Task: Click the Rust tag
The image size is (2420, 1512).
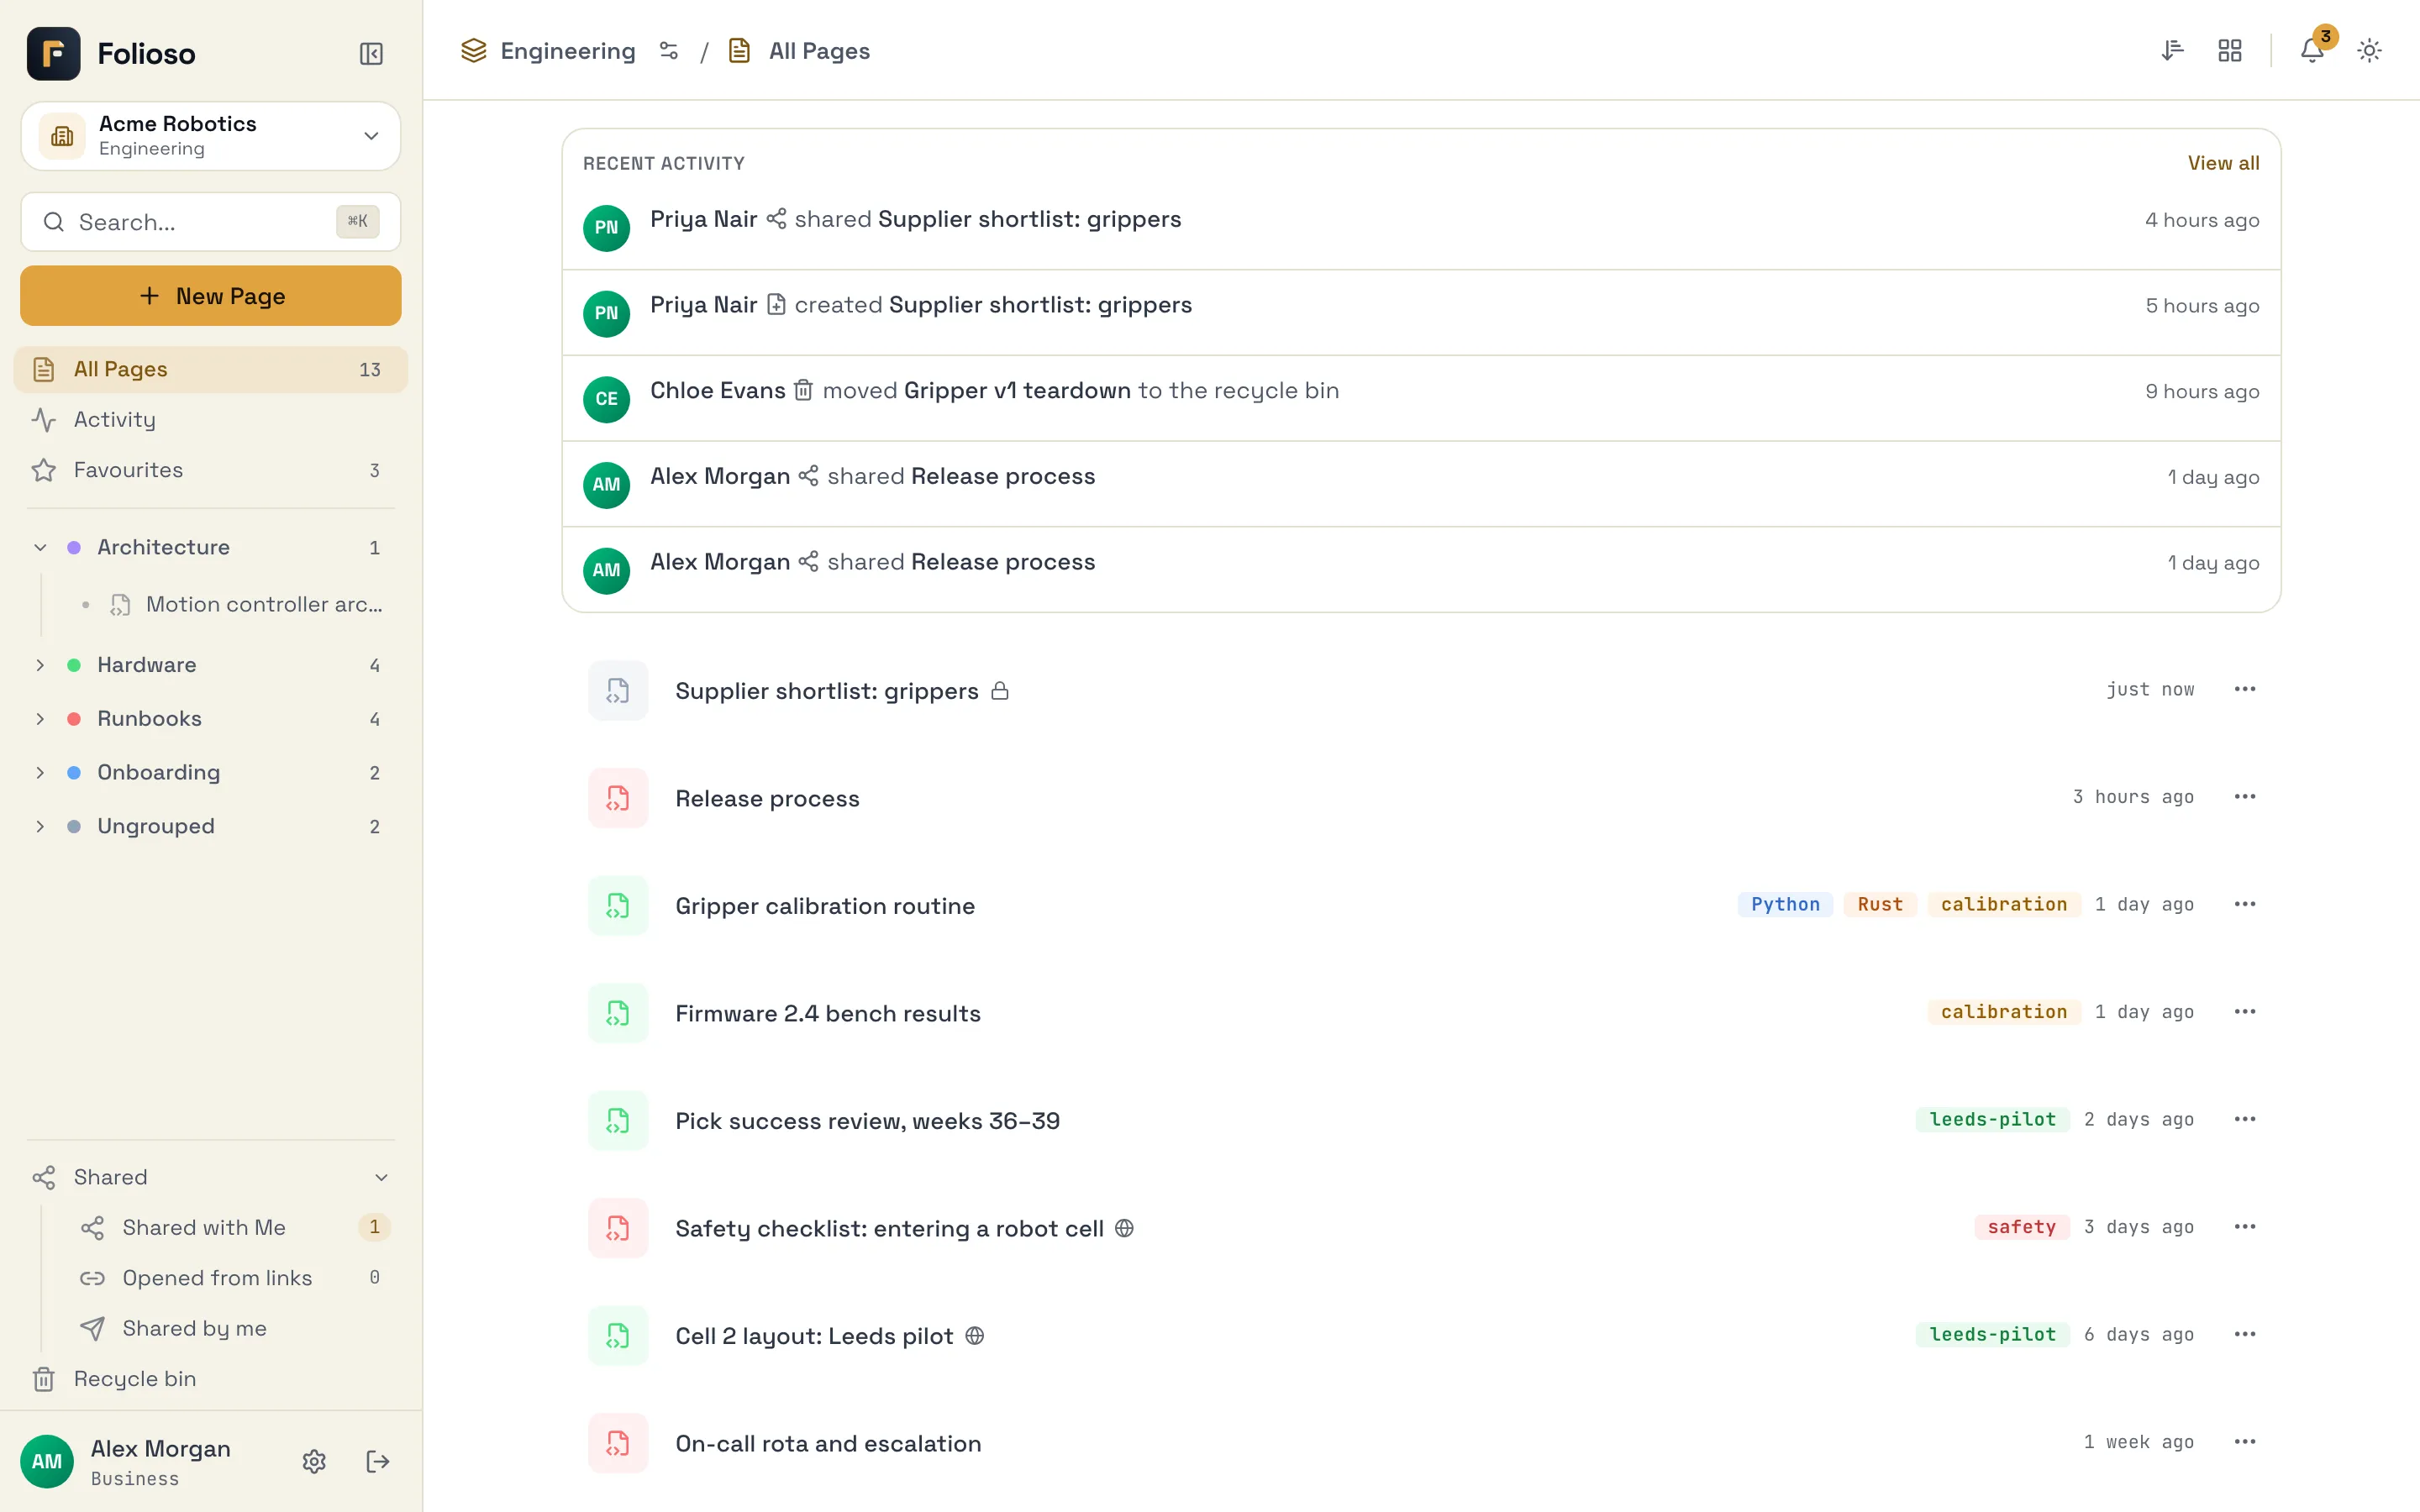Action: point(1880,904)
